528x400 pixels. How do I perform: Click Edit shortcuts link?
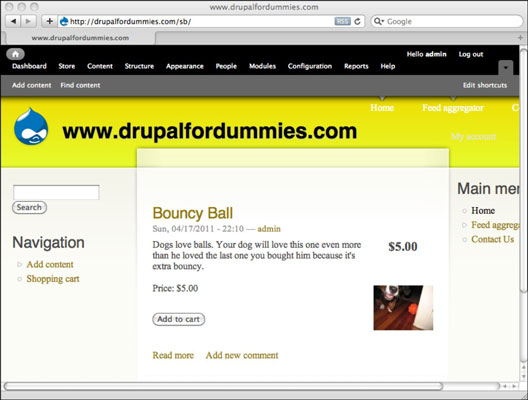(485, 85)
